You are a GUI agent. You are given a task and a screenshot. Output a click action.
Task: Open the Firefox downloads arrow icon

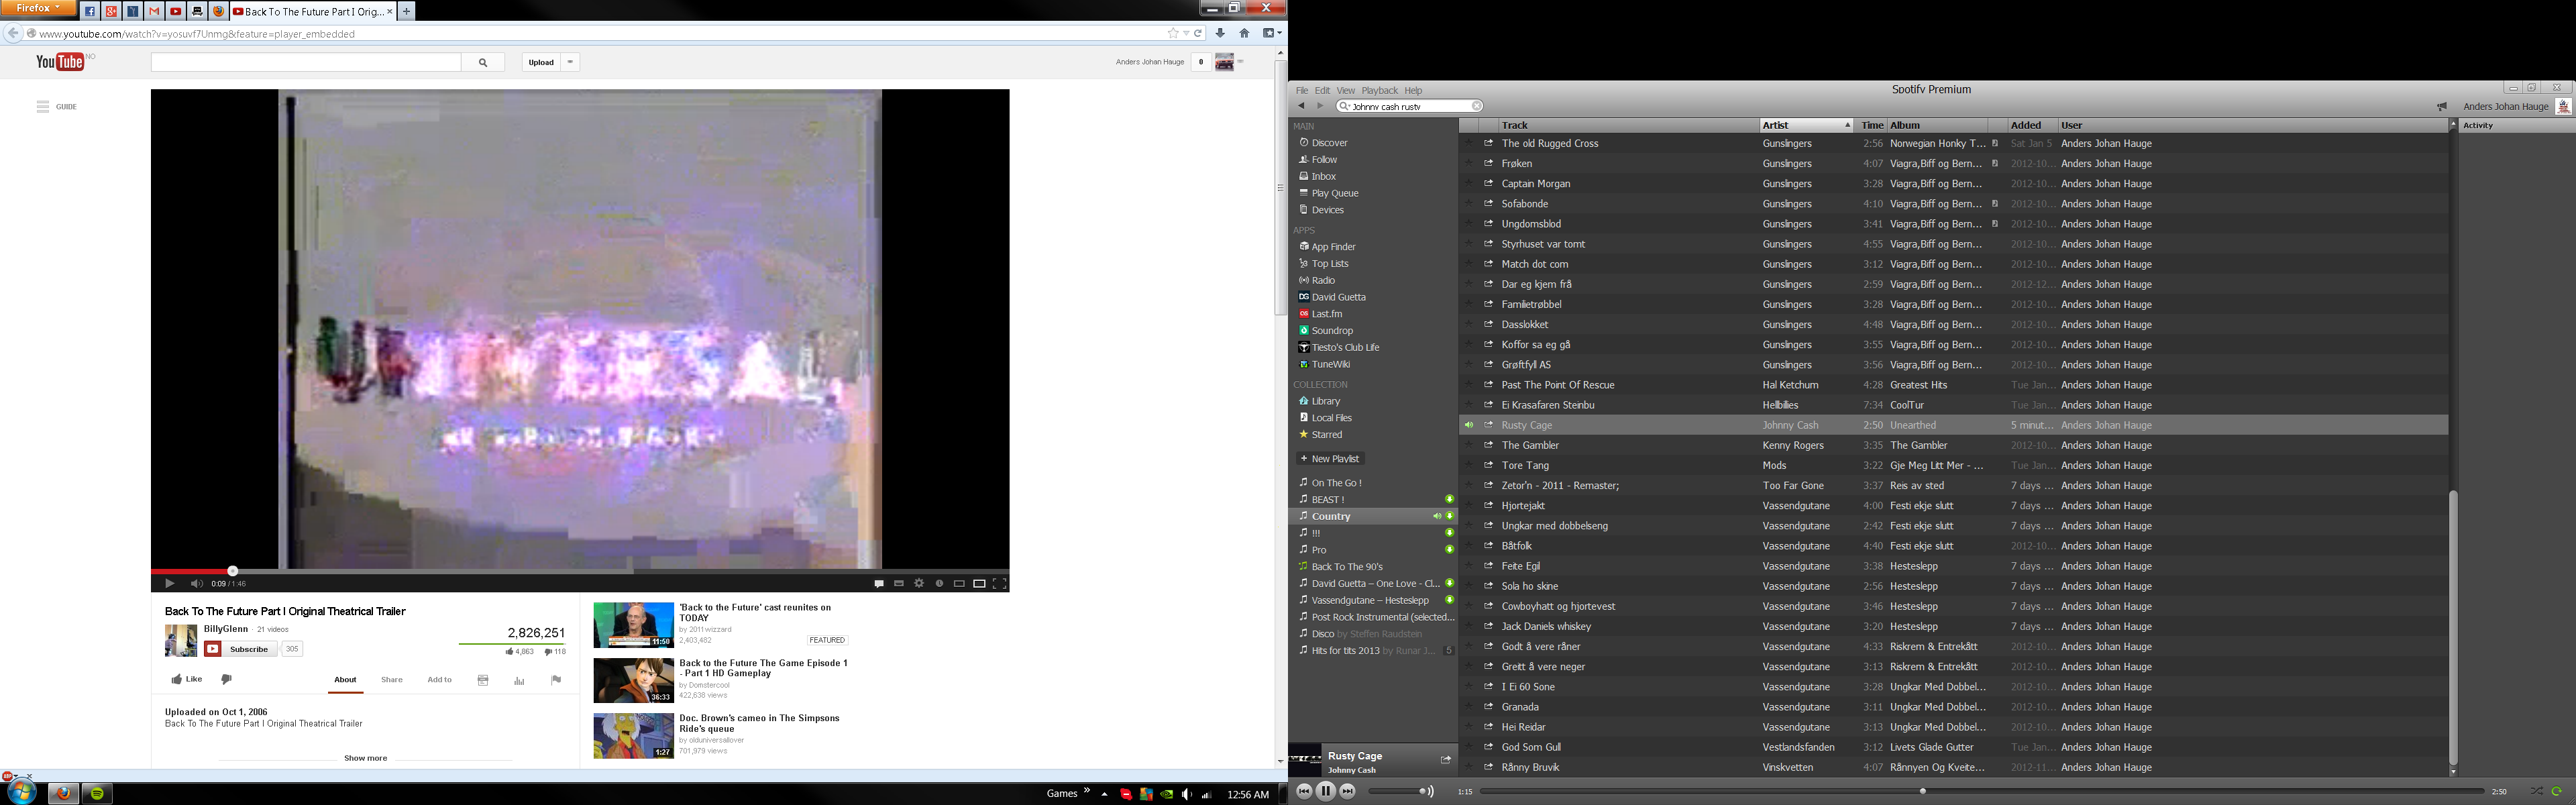coord(1220,33)
